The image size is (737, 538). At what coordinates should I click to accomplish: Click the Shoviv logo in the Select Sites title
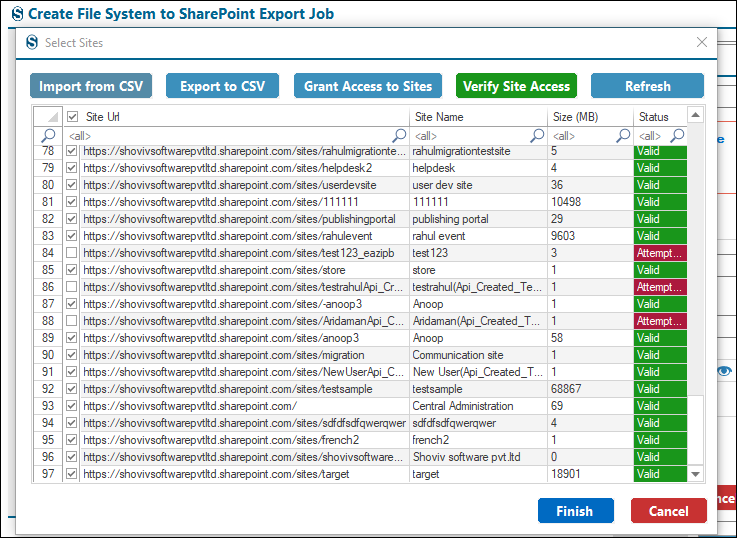[32, 42]
